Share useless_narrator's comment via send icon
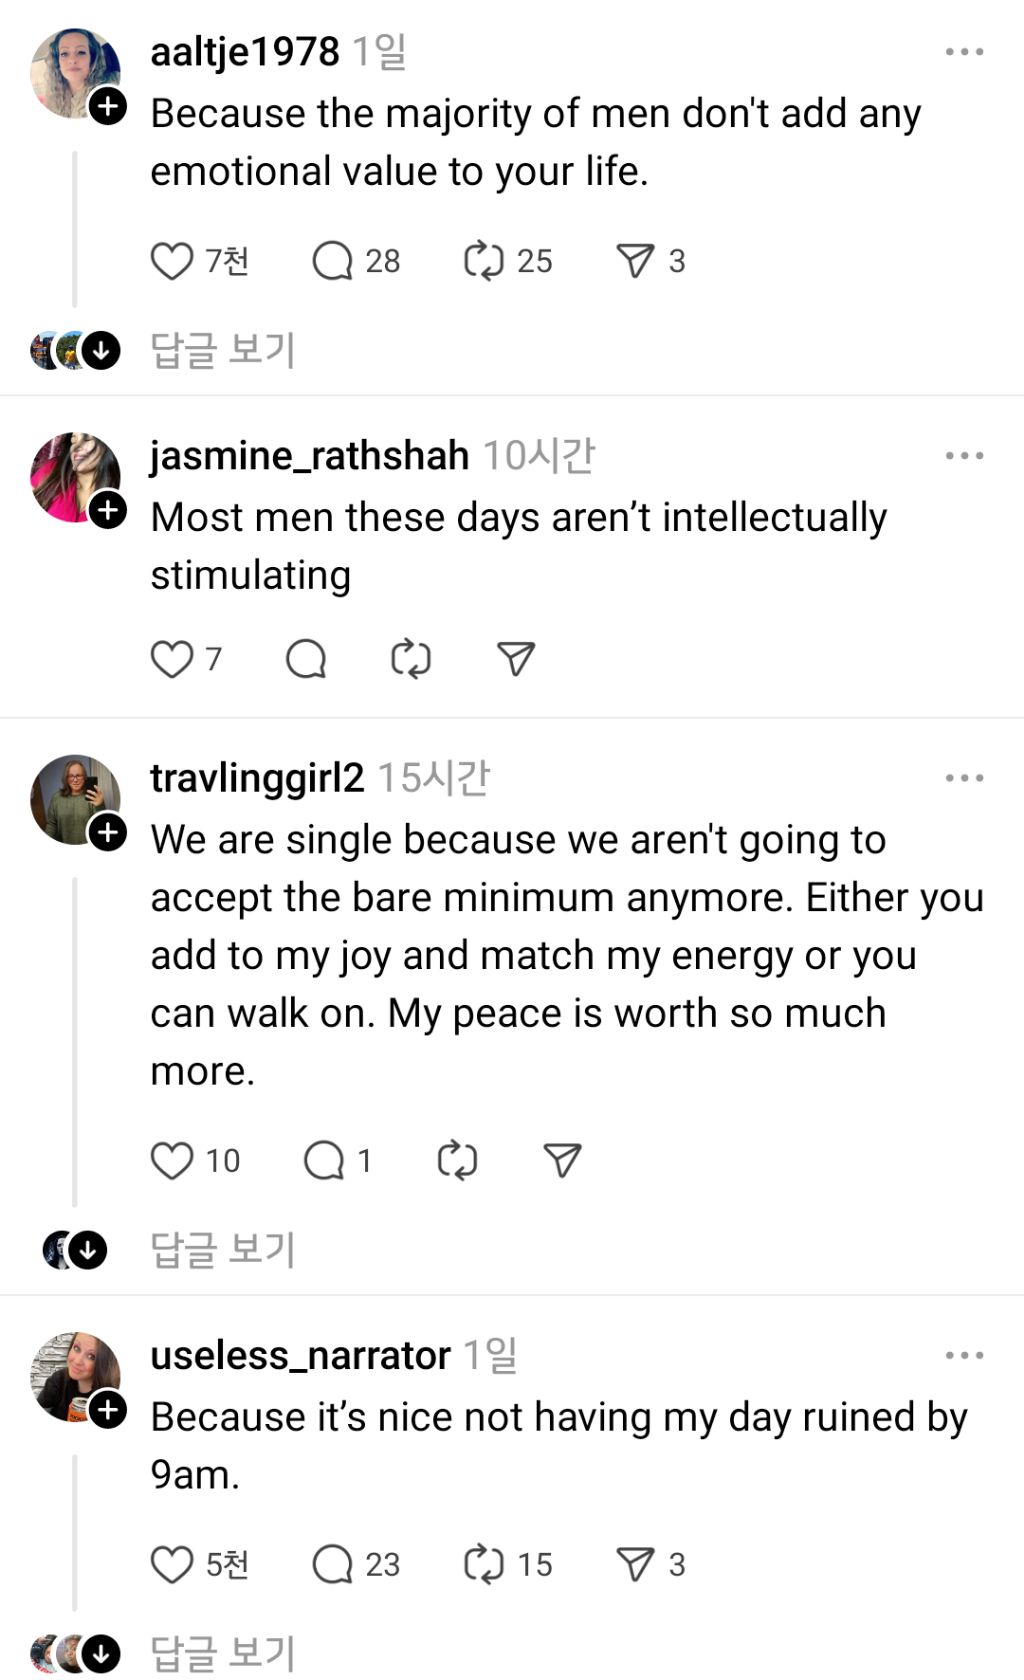1024x1680 pixels. tap(635, 1564)
